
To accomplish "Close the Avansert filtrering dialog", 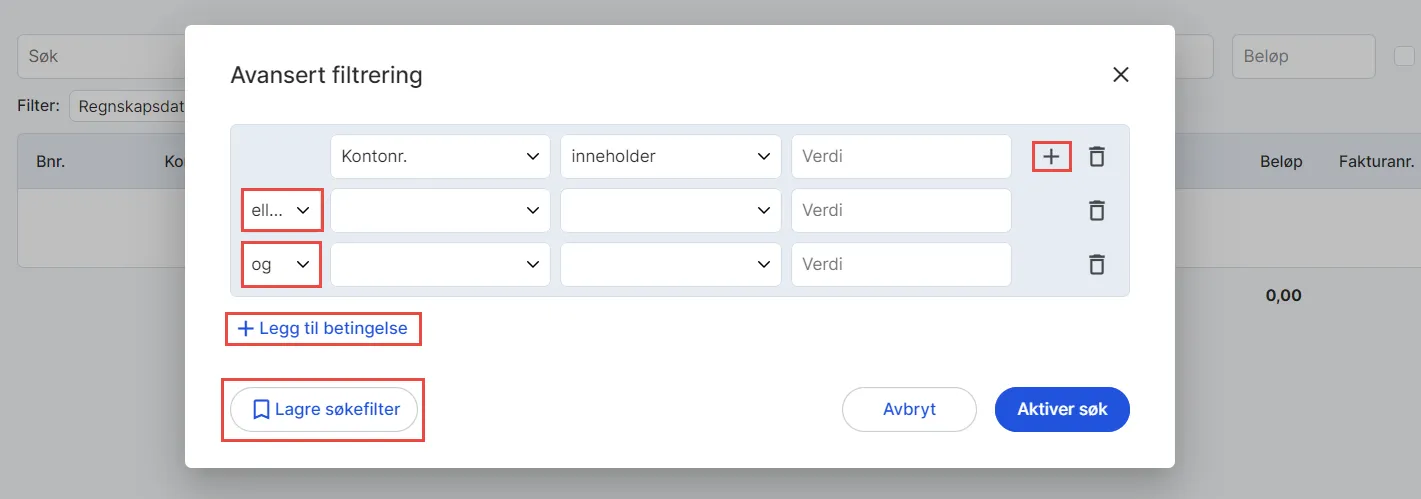I will 1120,75.
